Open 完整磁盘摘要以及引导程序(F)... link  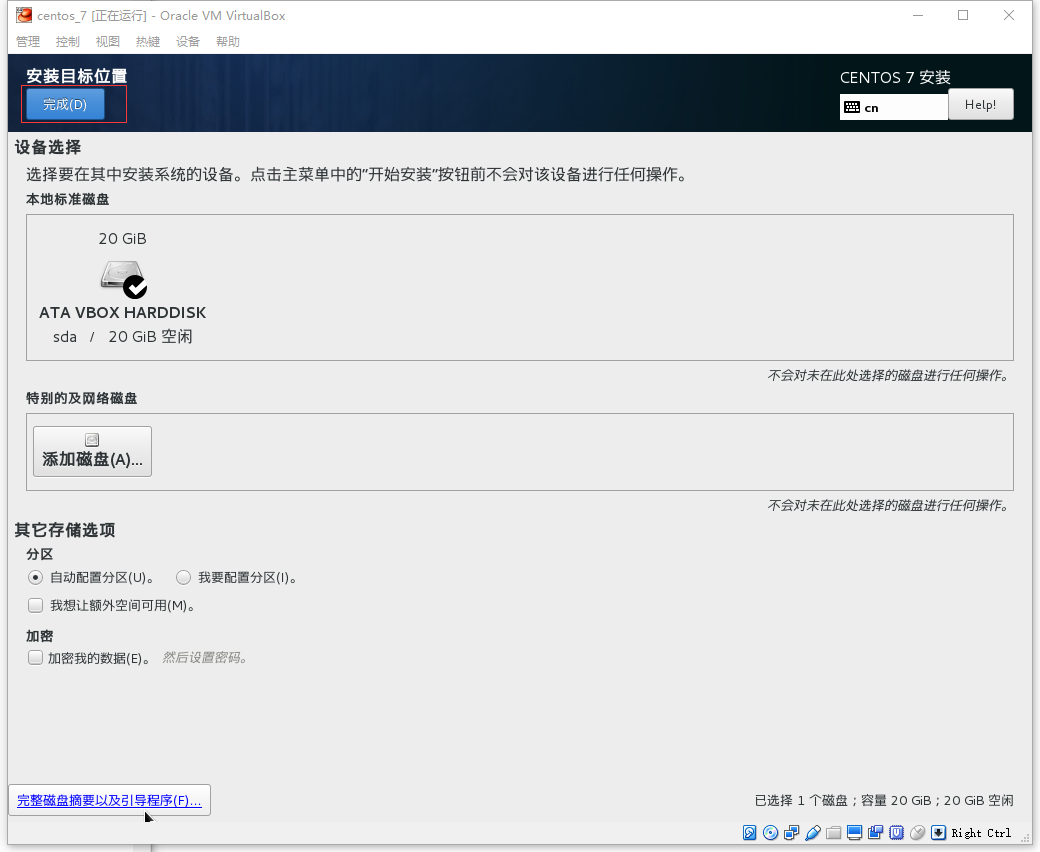[109, 800]
